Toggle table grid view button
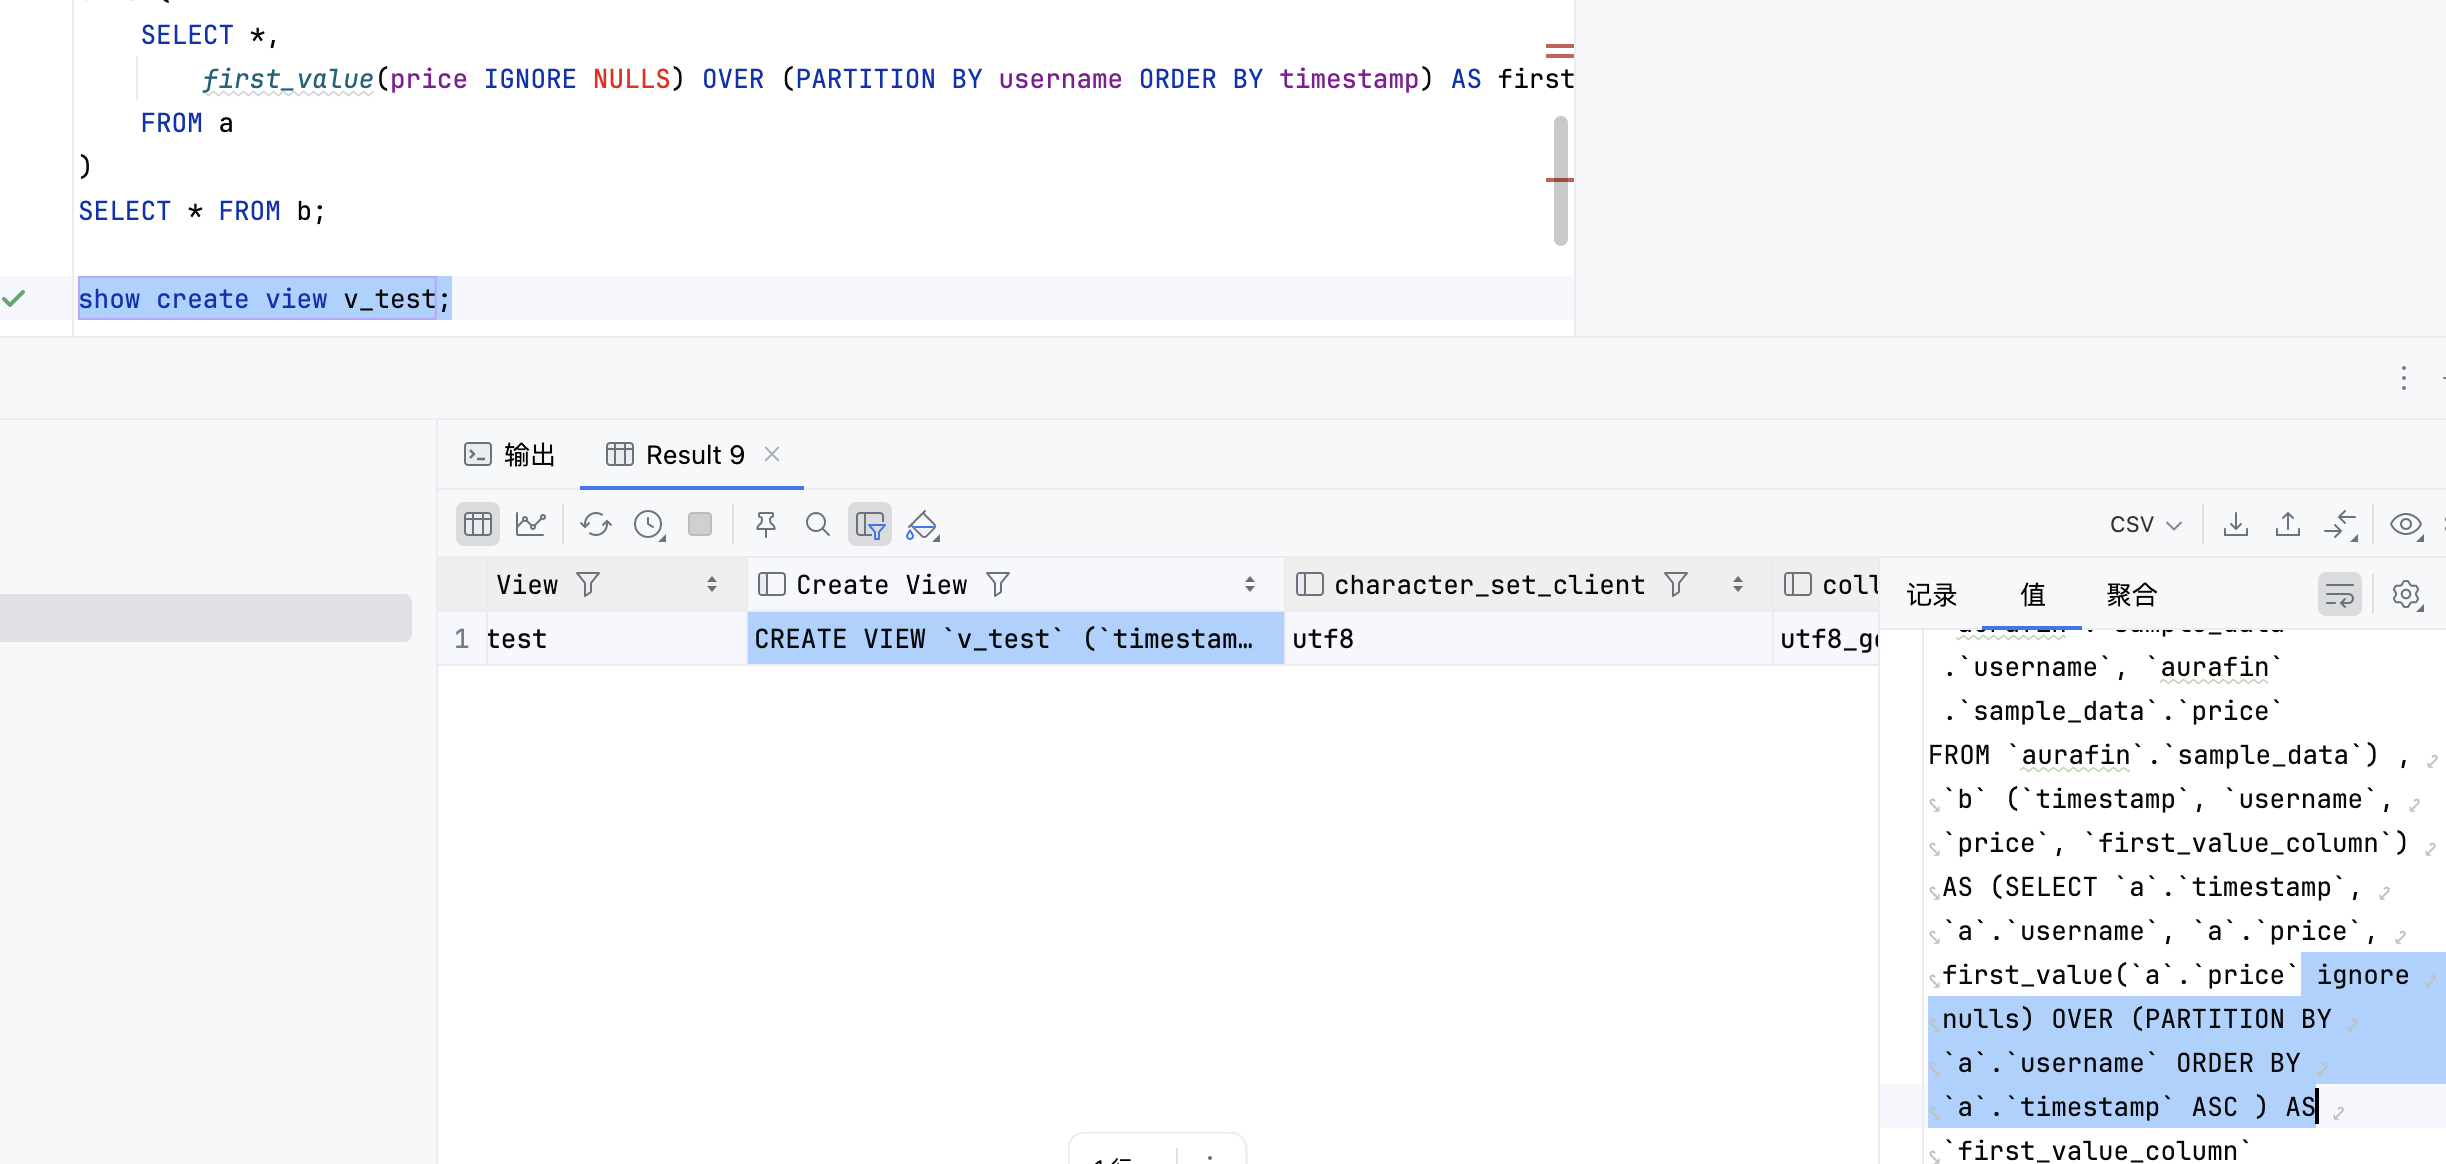This screenshot has height=1164, width=2446. pos(478,524)
